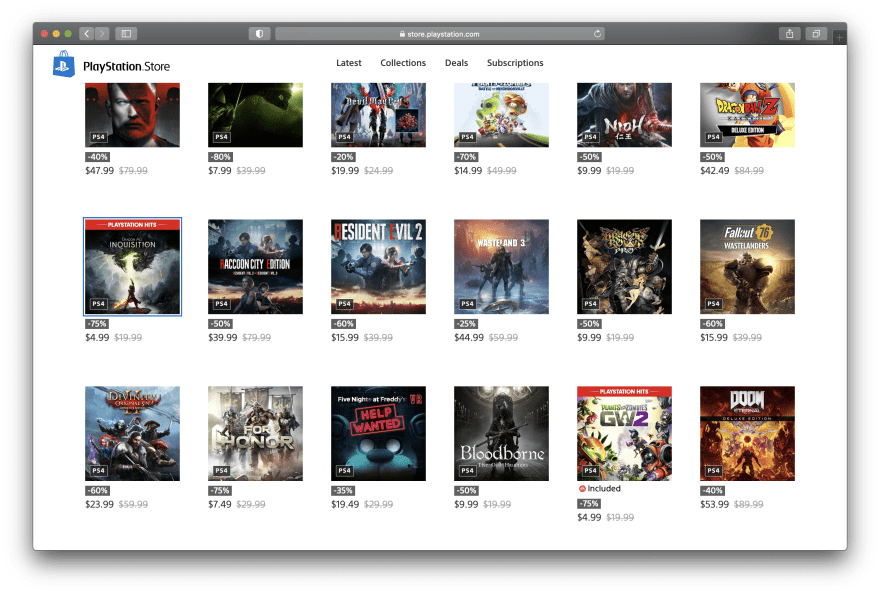Click the $44.99 Wasteland 3 price
This screenshot has height=594, width=880.
469,337
